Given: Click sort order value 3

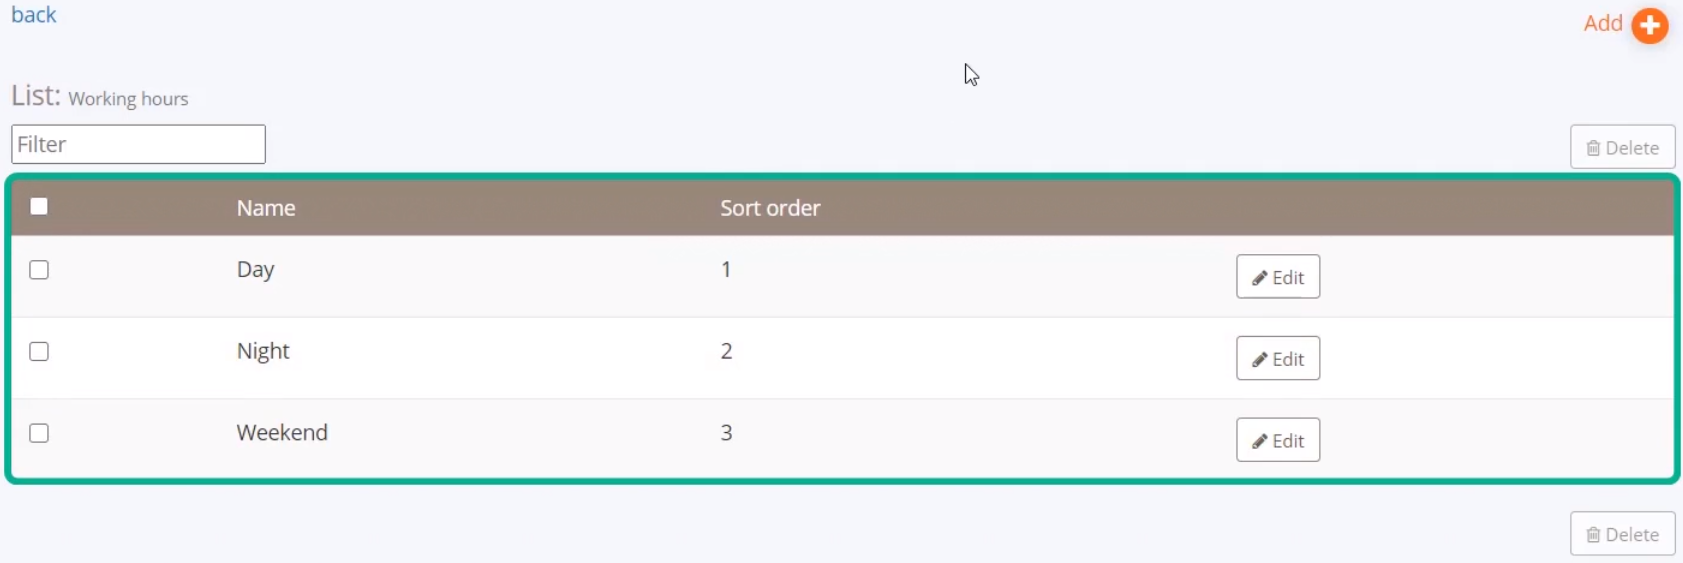Looking at the screenshot, I should (x=727, y=433).
